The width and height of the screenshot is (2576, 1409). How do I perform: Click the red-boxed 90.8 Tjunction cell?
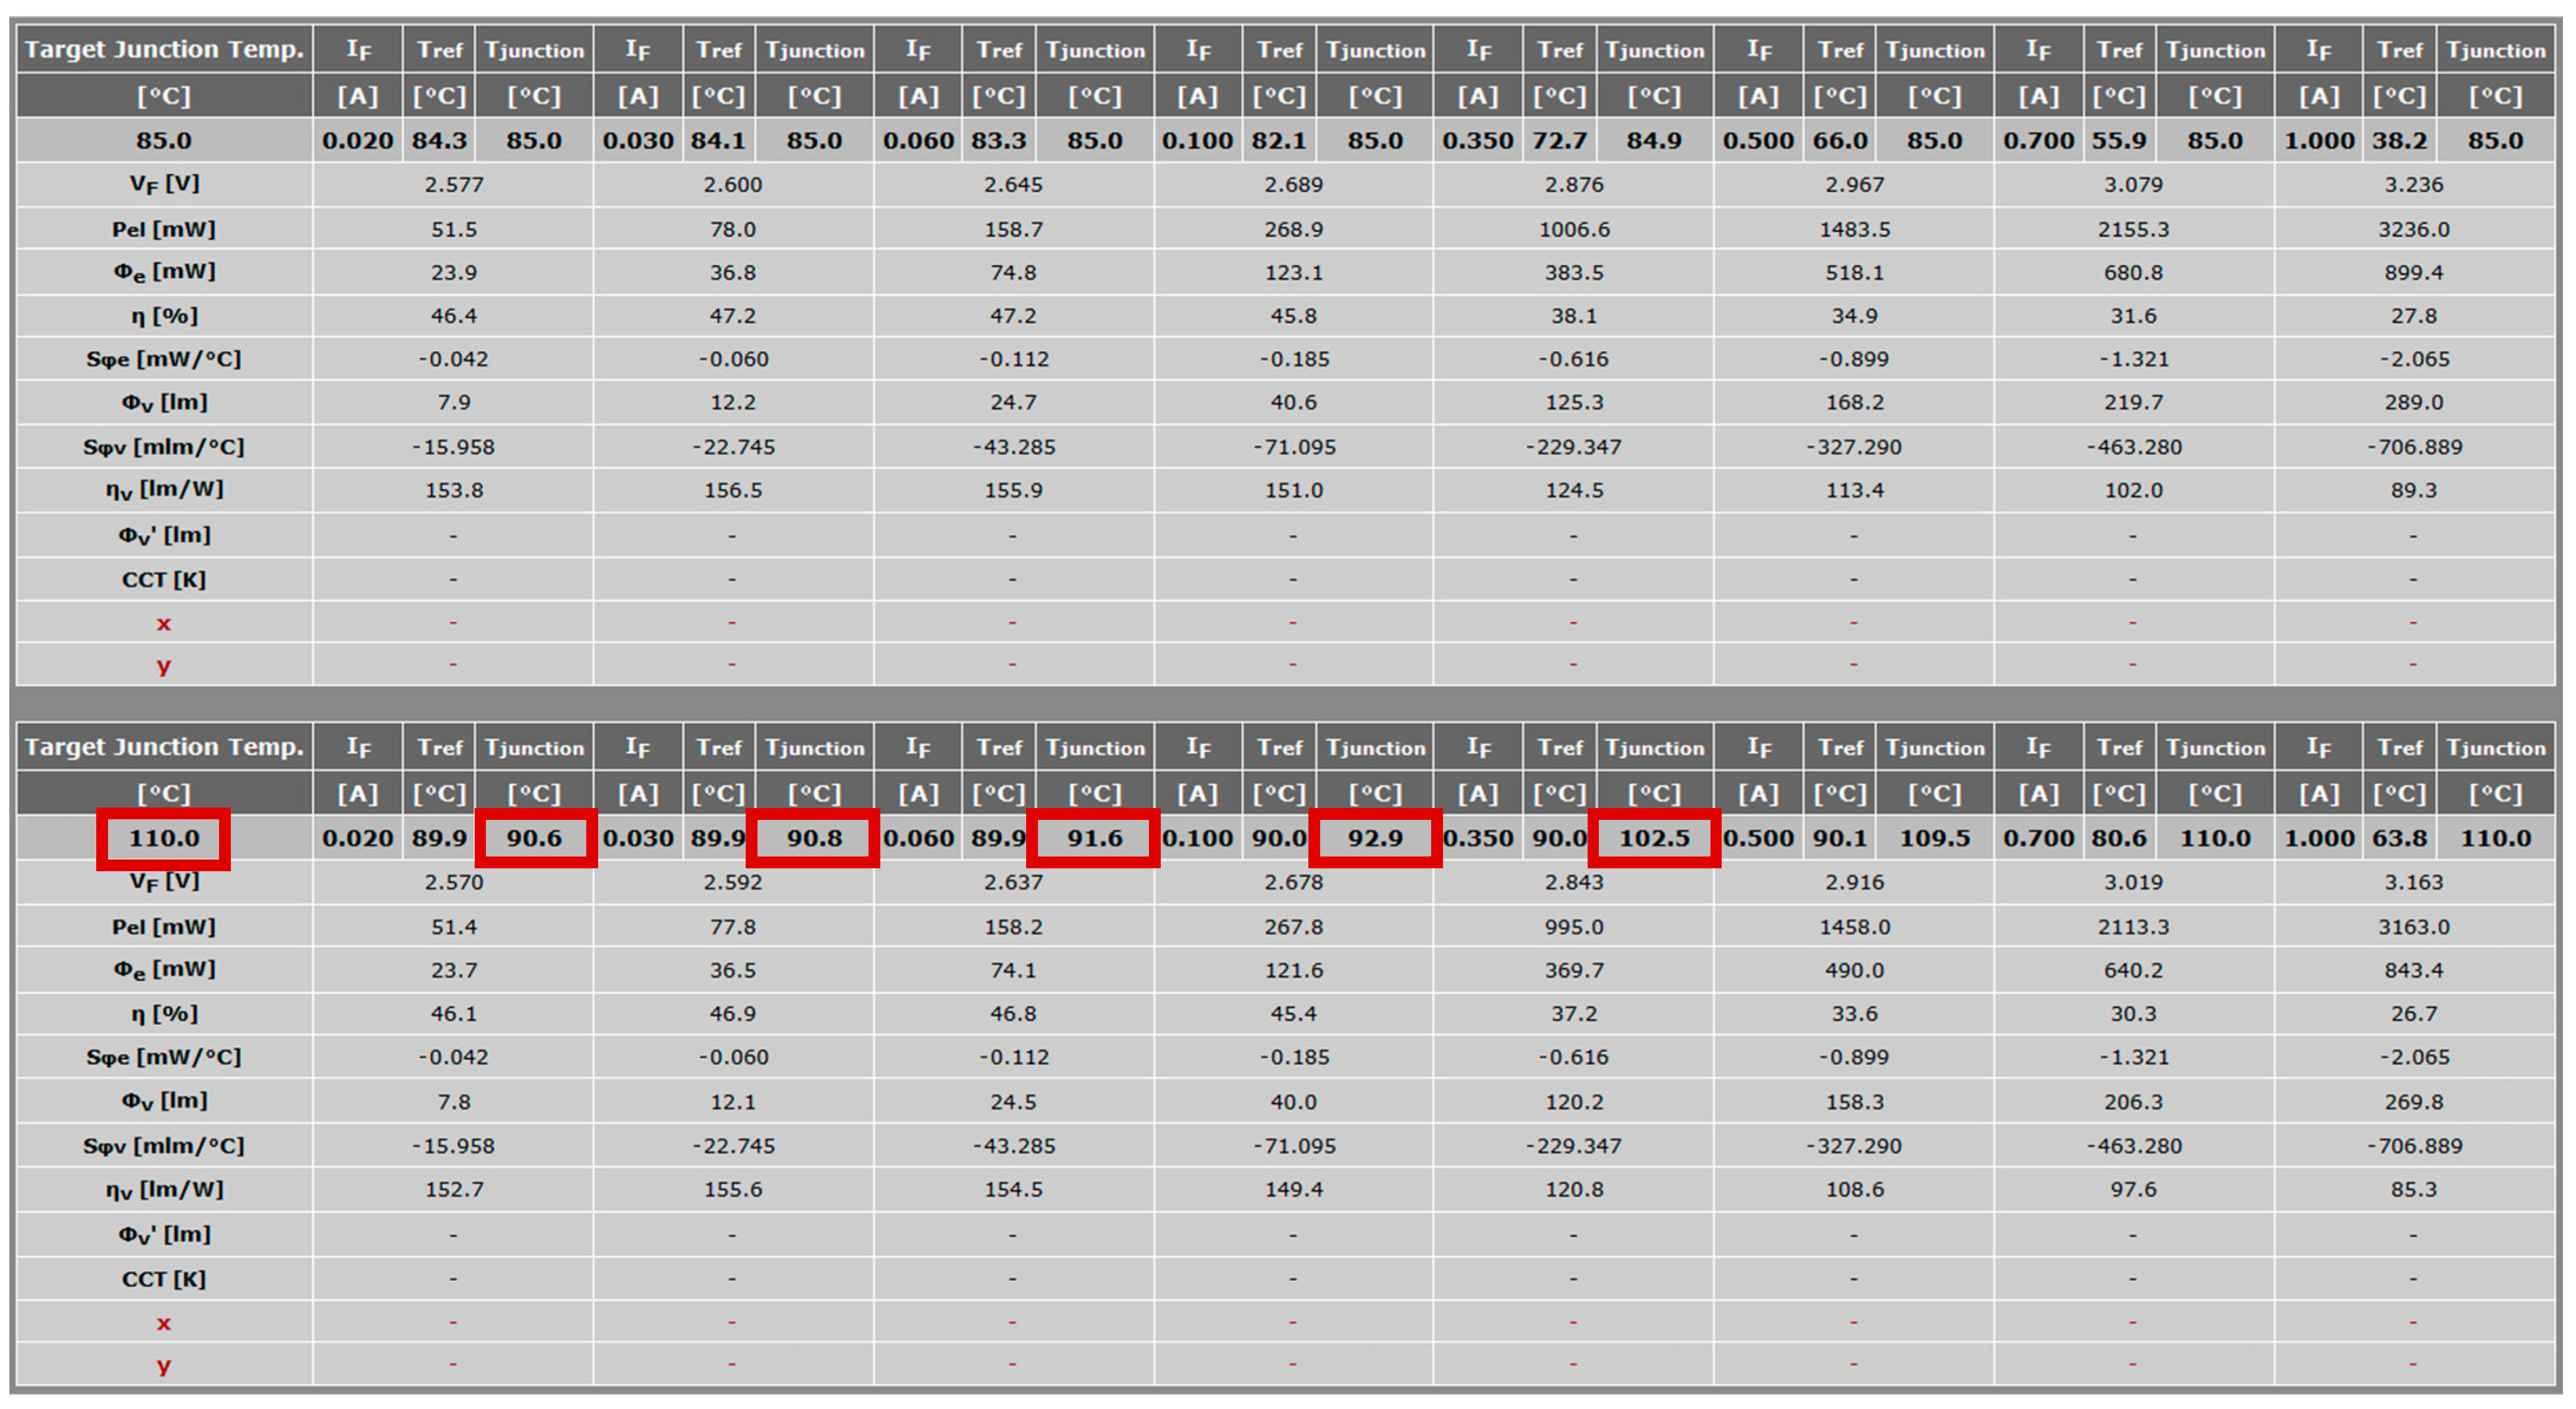[814, 838]
